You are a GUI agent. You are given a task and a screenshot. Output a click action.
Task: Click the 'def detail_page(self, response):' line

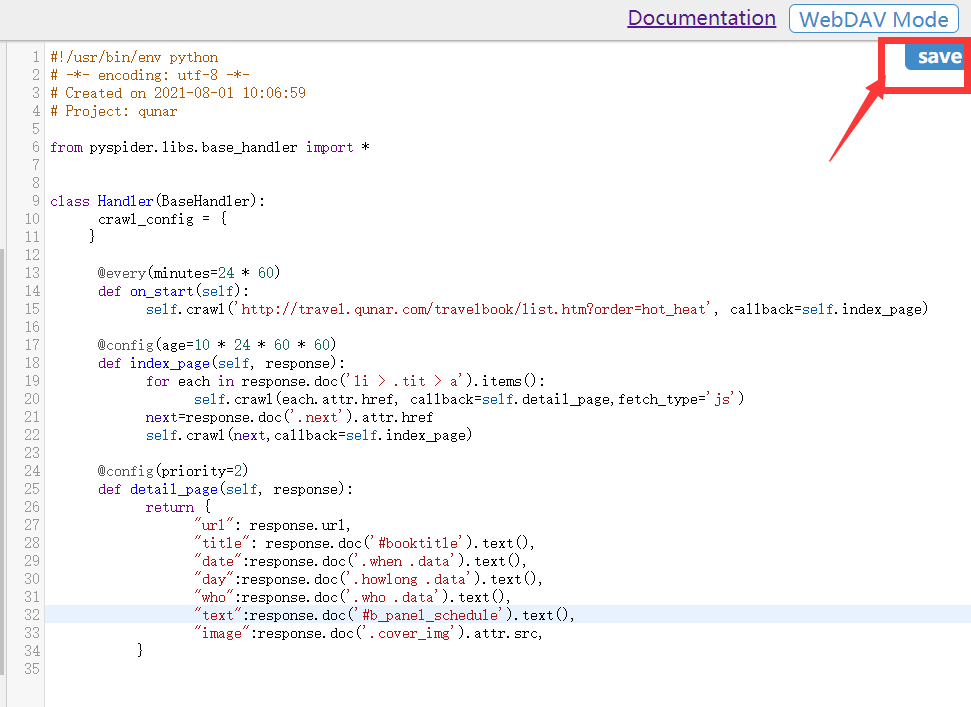(225, 489)
